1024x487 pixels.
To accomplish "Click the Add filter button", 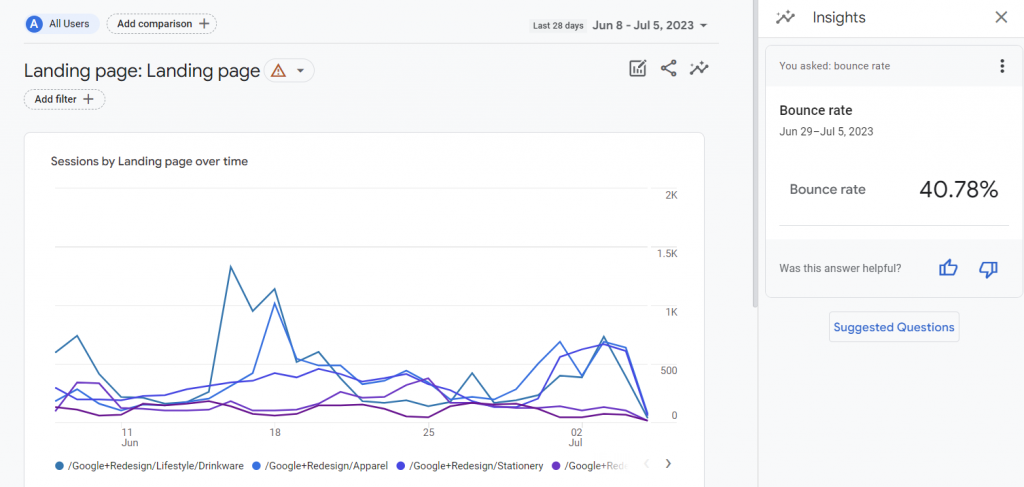I will click(x=64, y=99).
